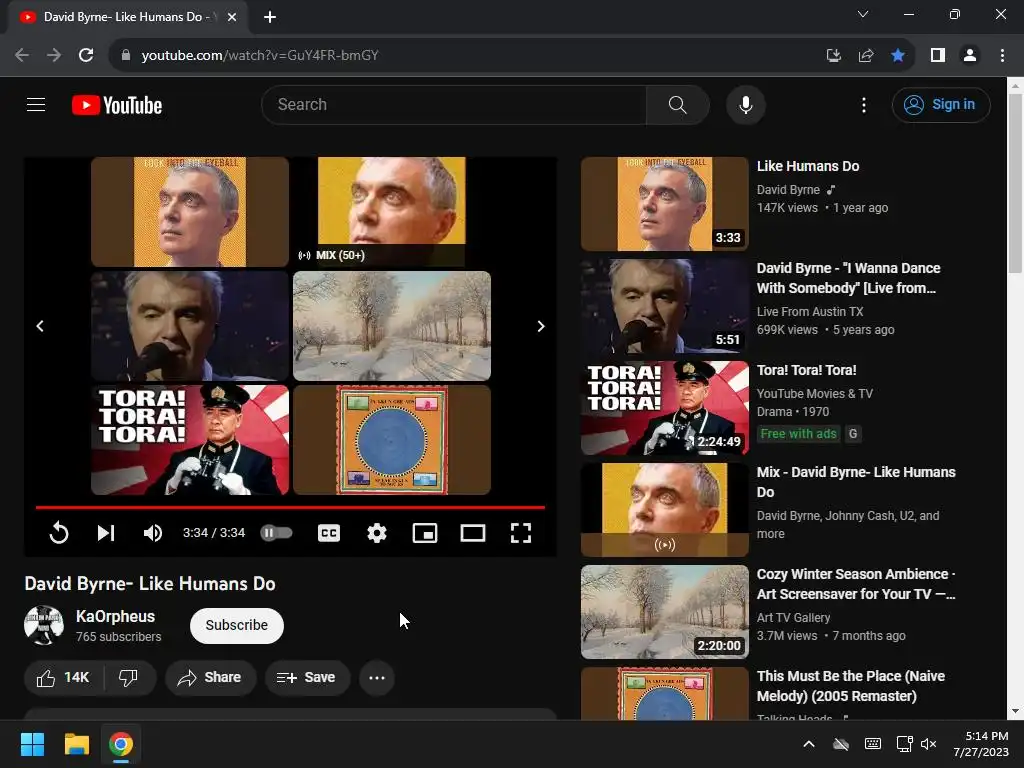
Task: Open Cozy Winter Season Ambience video
Action: [x=856, y=584]
